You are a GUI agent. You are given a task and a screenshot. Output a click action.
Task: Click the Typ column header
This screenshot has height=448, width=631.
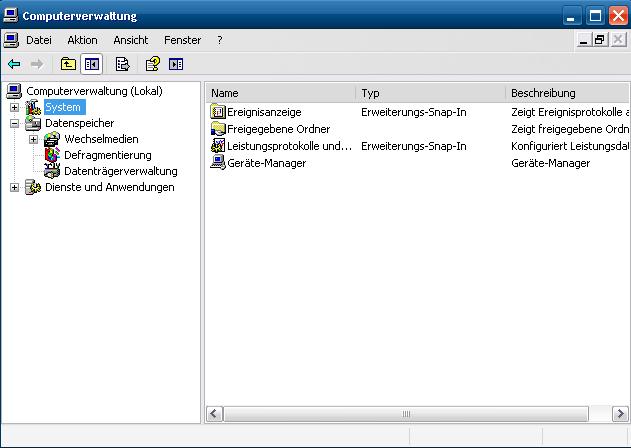pos(430,93)
